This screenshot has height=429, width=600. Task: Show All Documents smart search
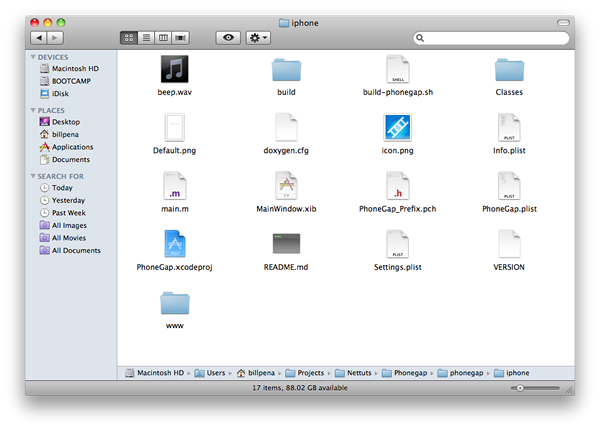tap(70, 250)
